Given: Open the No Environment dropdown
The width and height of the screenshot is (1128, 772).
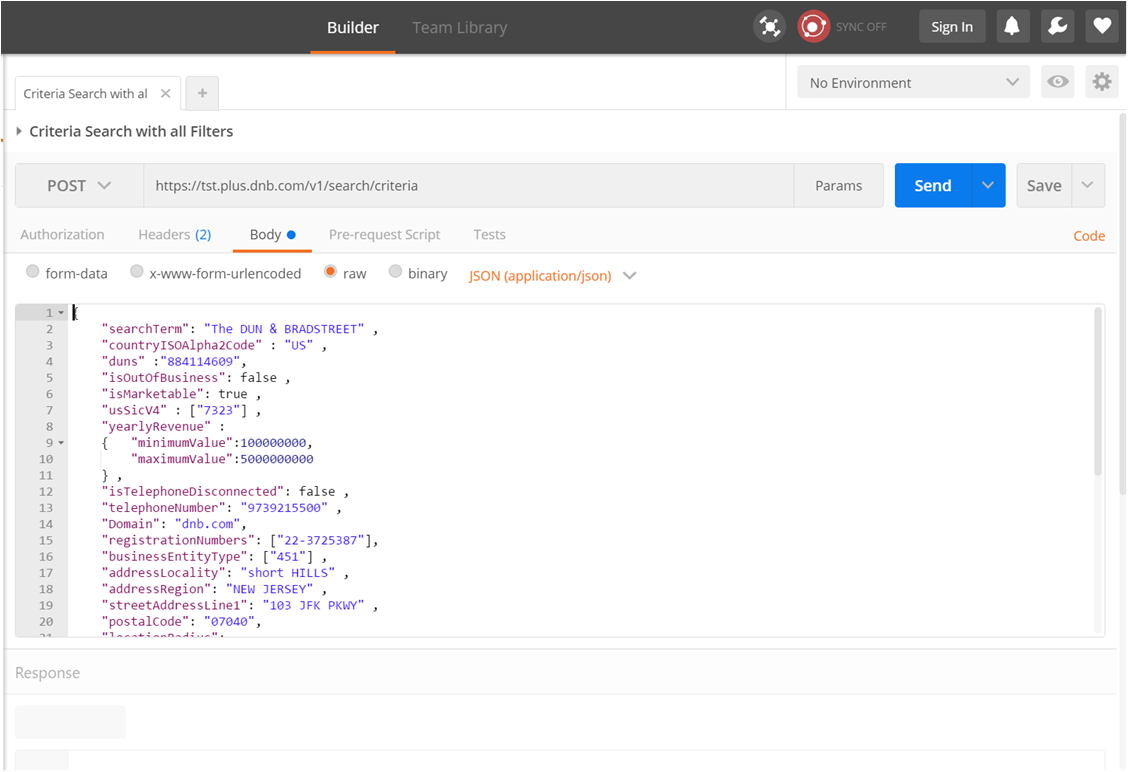Looking at the screenshot, I should (x=913, y=82).
